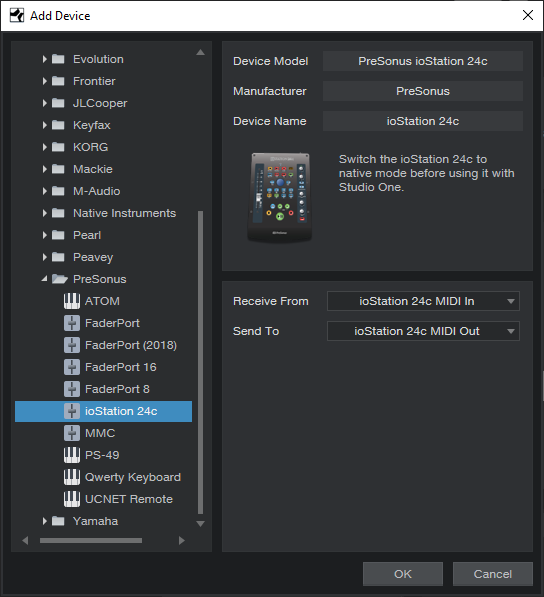Confirm with the OK button
This screenshot has width=544, height=597.
pyautogui.click(x=403, y=574)
